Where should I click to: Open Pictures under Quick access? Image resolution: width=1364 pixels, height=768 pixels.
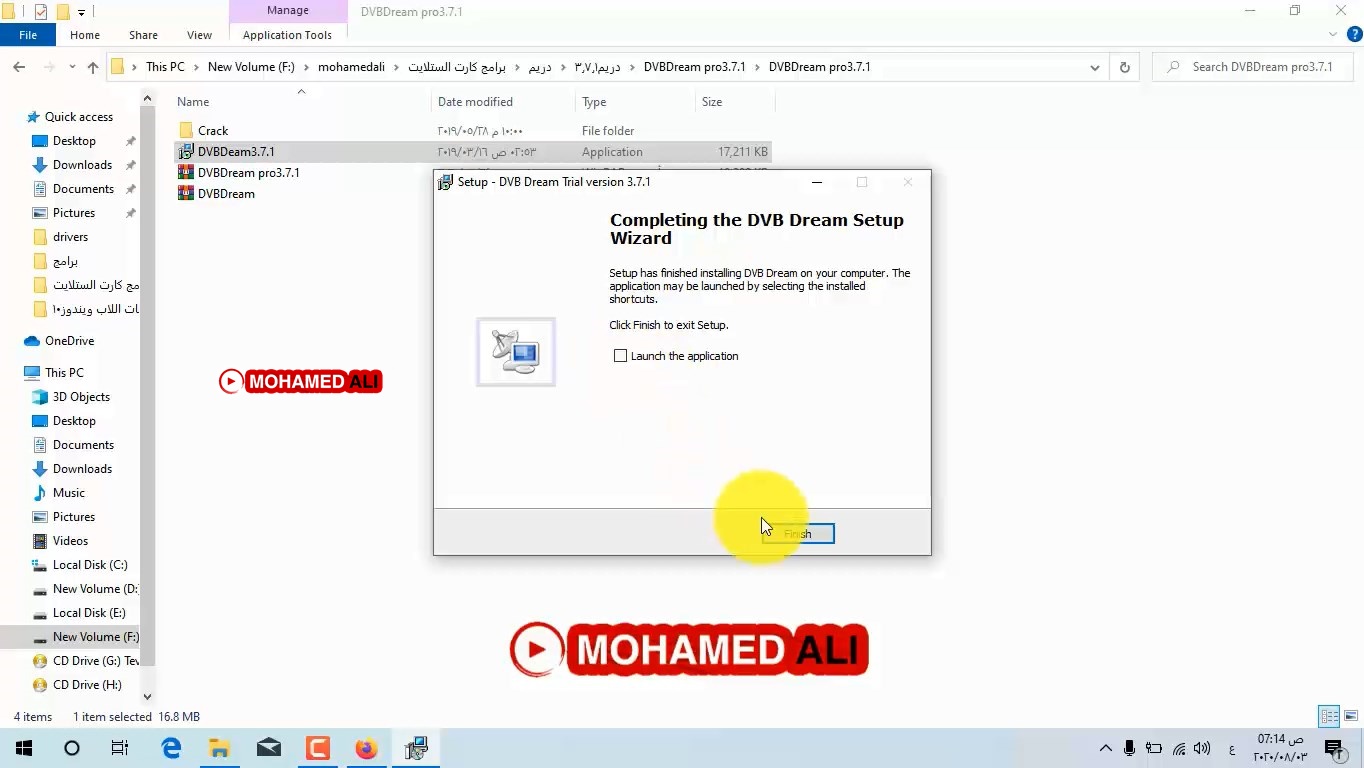coord(74,213)
